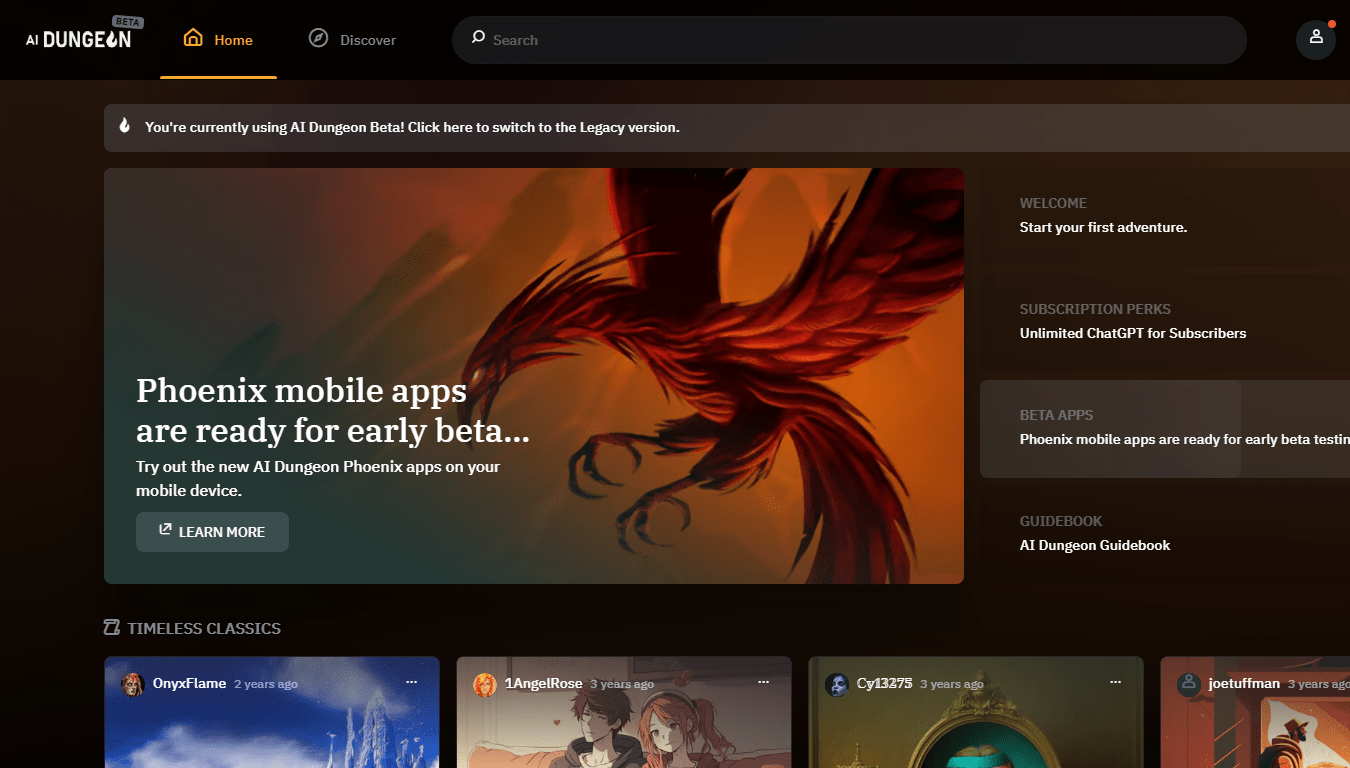
Task: Click the AI Dungeon logo
Action: (x=79, y=38)
